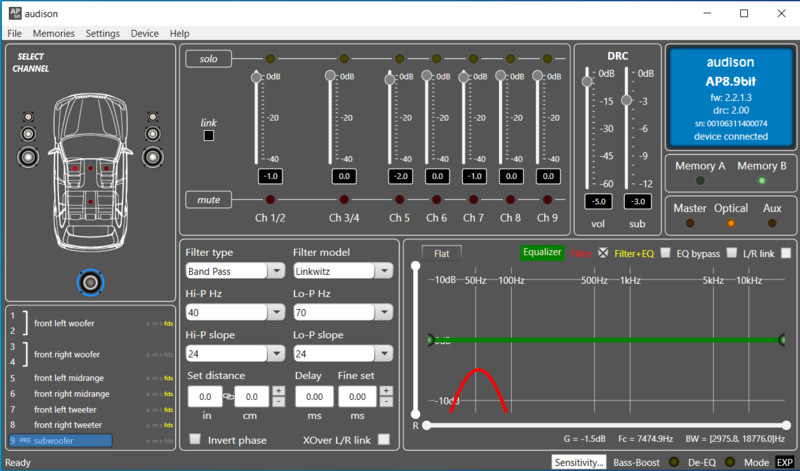
Task: Activate Memory B indicator
Action: point(762,181)
